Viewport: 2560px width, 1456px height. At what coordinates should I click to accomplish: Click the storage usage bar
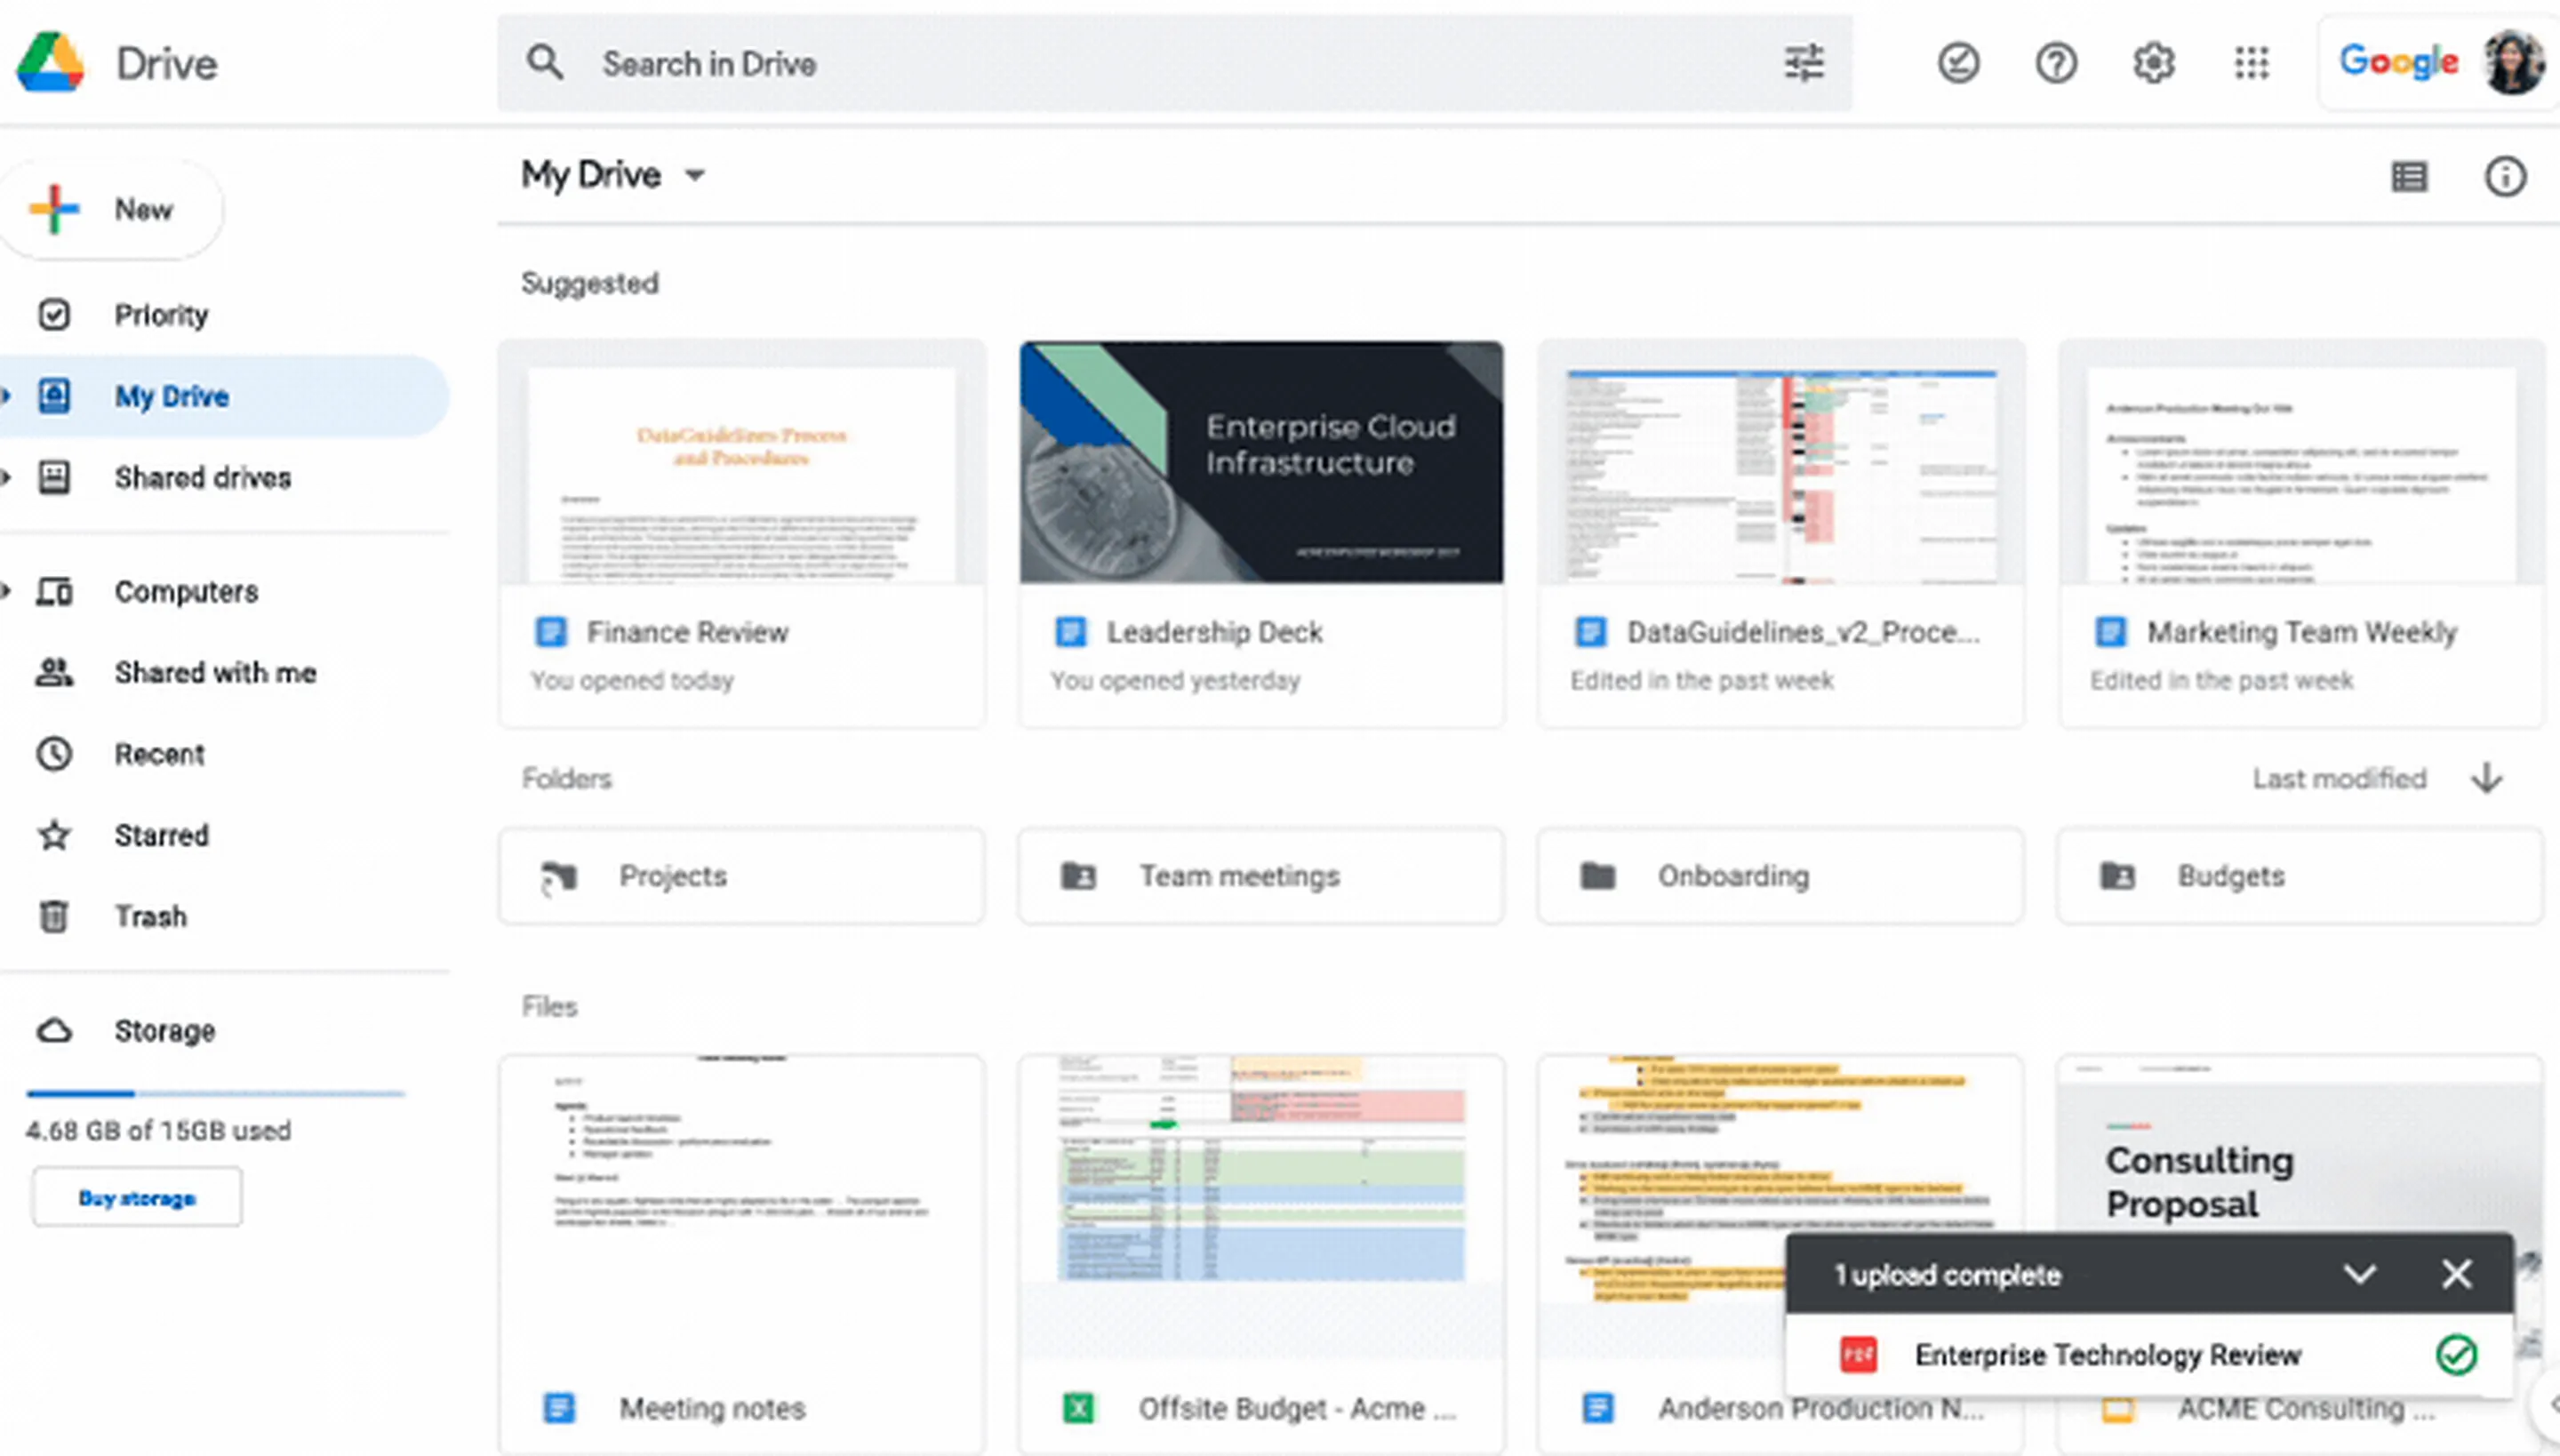(215, 1093)
